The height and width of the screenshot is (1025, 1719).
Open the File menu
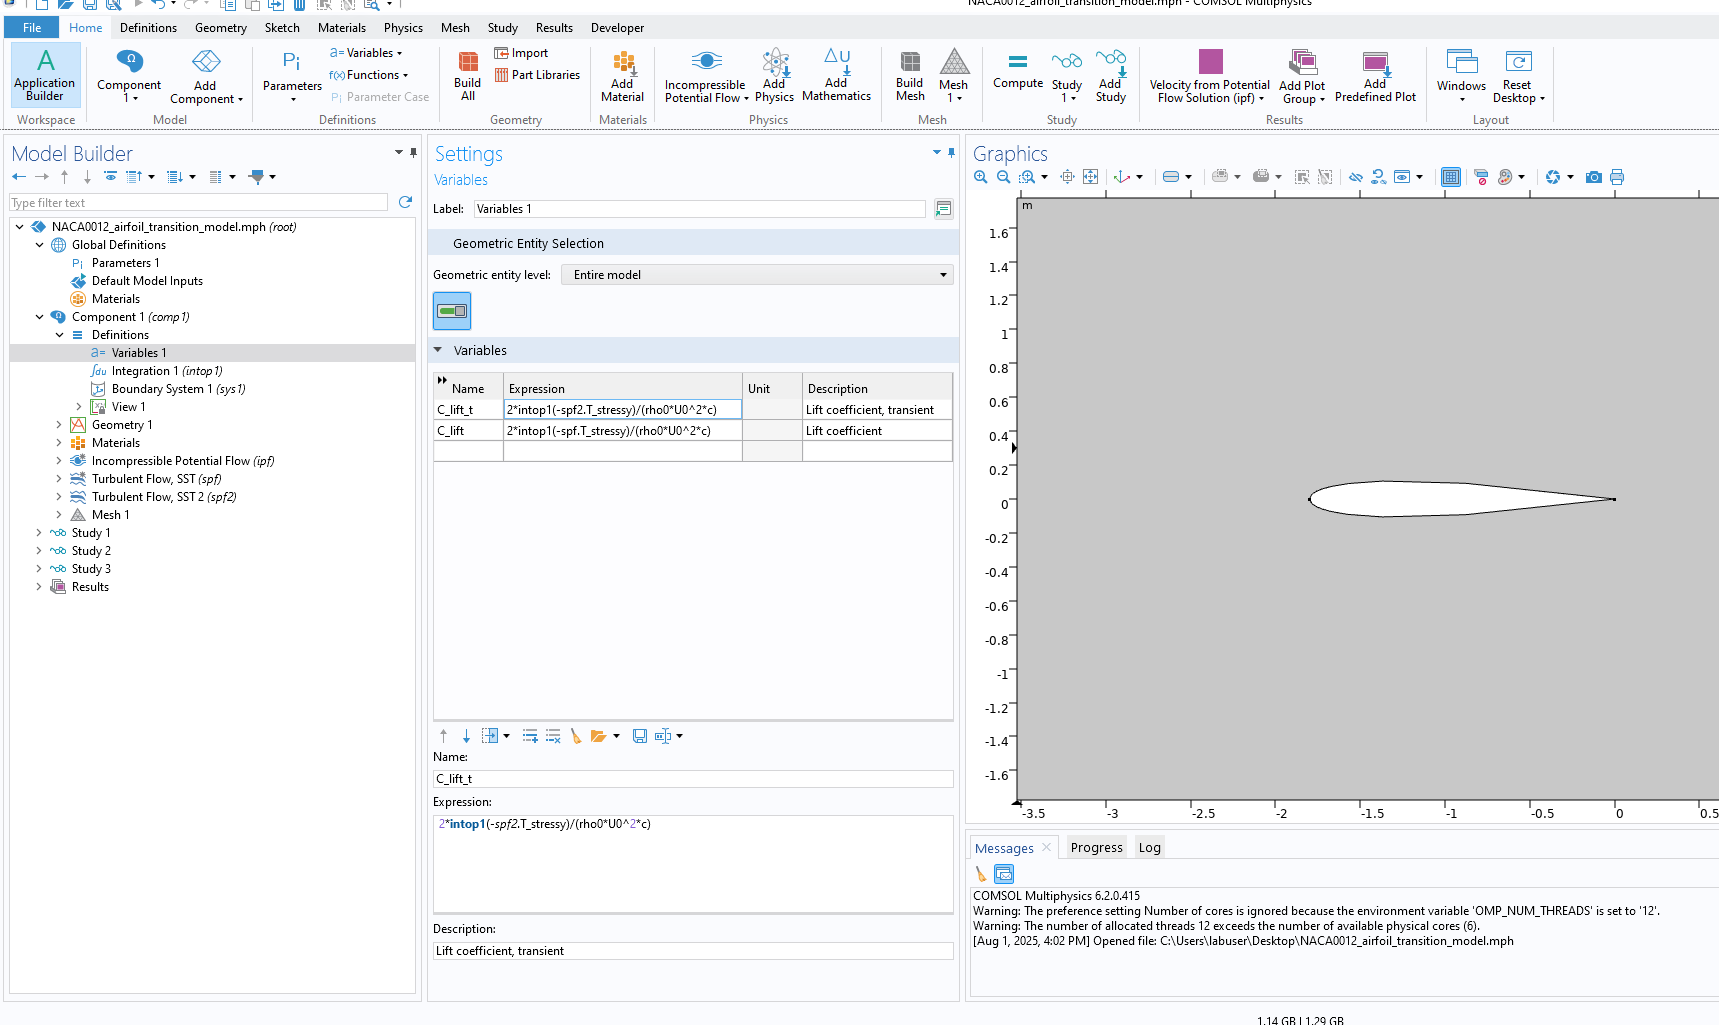tap(32, 28)
